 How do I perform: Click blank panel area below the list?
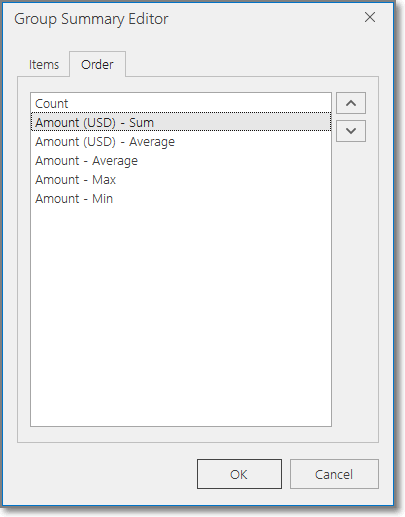[x=198, y=434]
